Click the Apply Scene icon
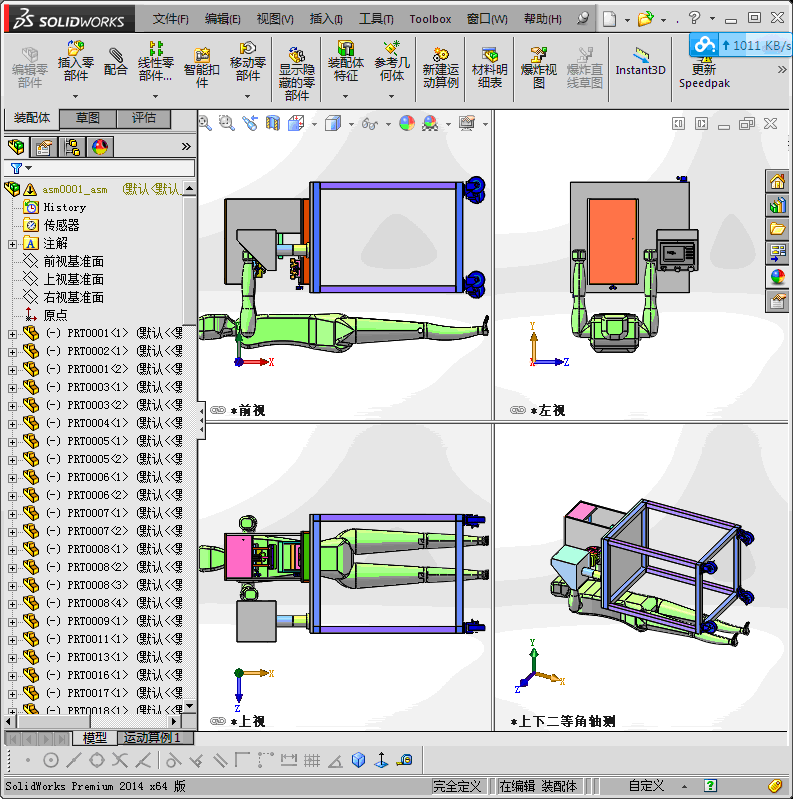 tap(430, 123)
